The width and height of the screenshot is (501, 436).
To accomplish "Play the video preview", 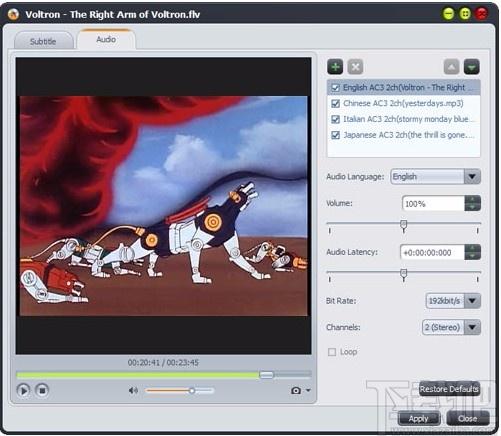I will point(23,390).
